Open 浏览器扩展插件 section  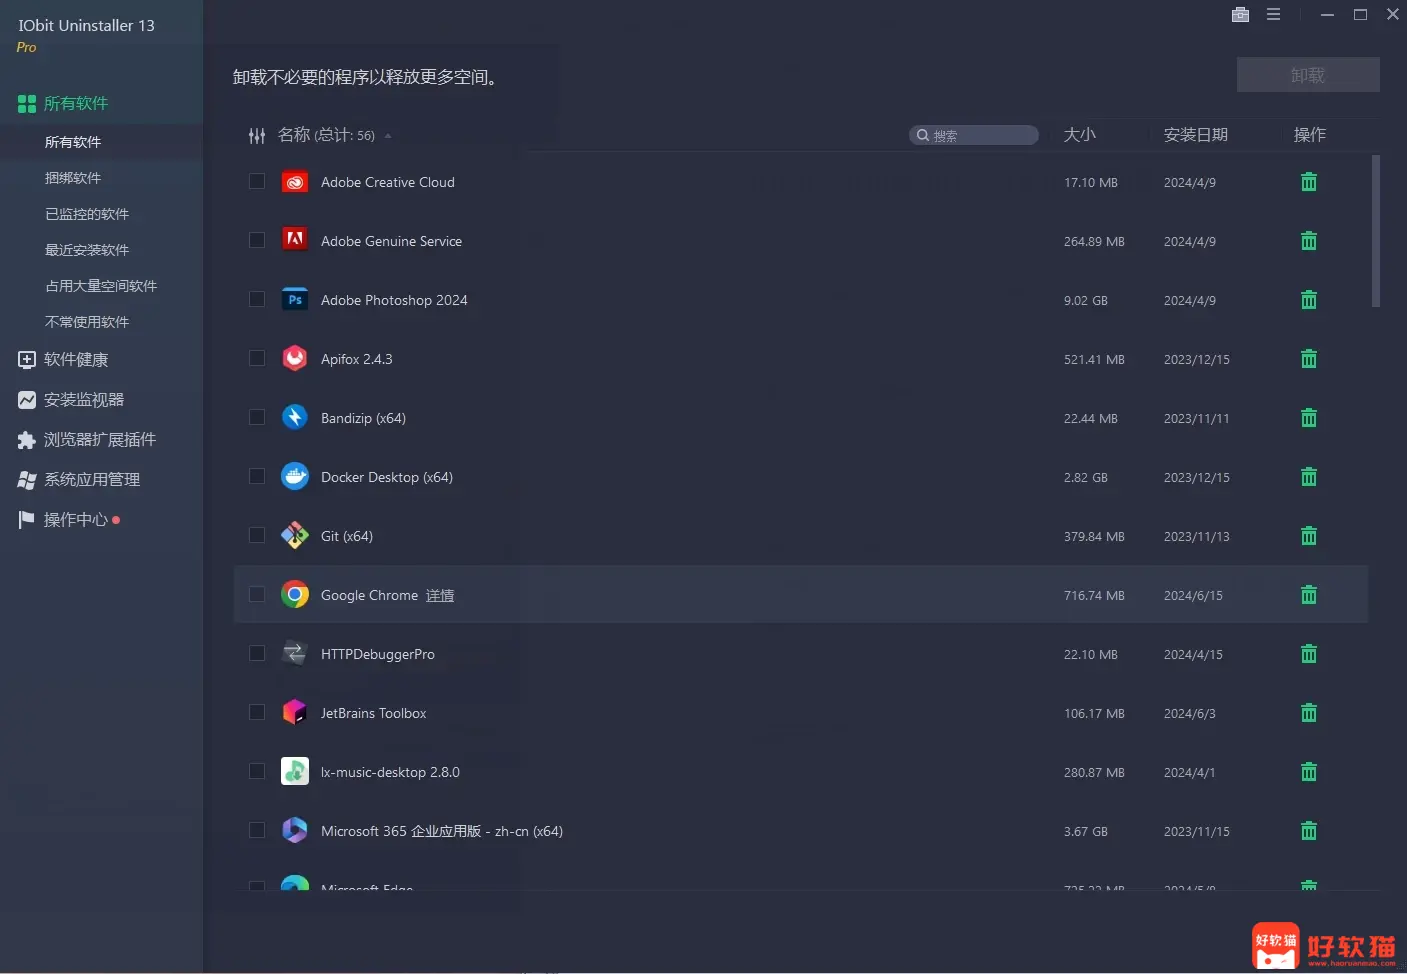88,440
